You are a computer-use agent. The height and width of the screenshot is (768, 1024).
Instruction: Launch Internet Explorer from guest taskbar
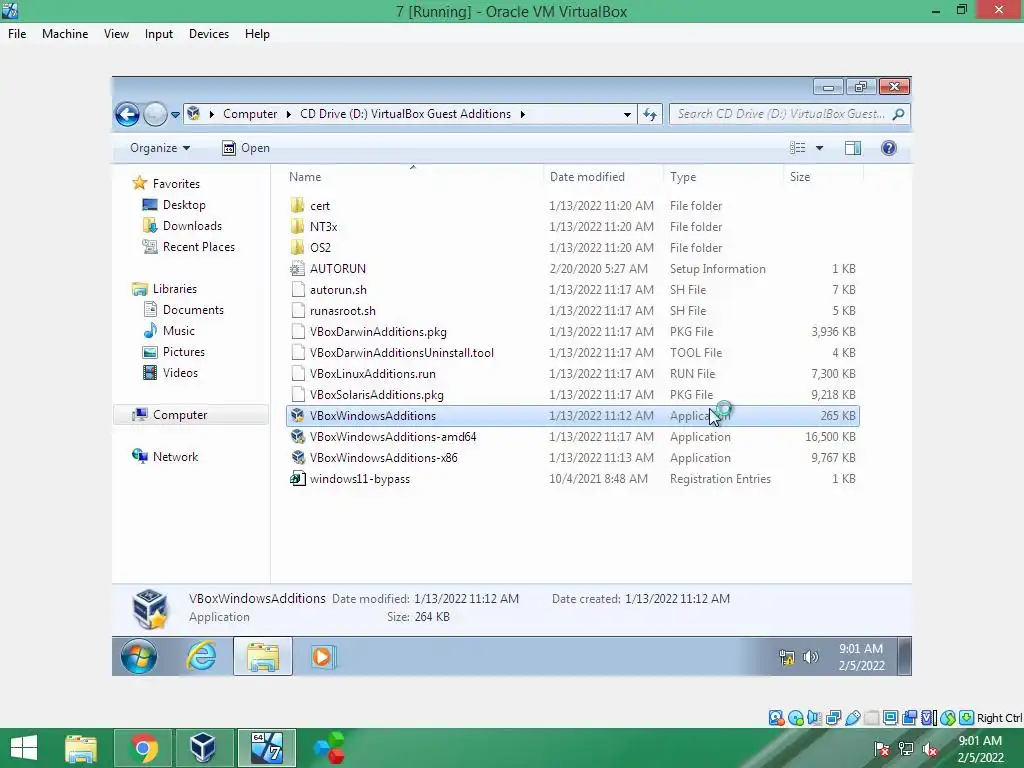[x=201, y=656]
